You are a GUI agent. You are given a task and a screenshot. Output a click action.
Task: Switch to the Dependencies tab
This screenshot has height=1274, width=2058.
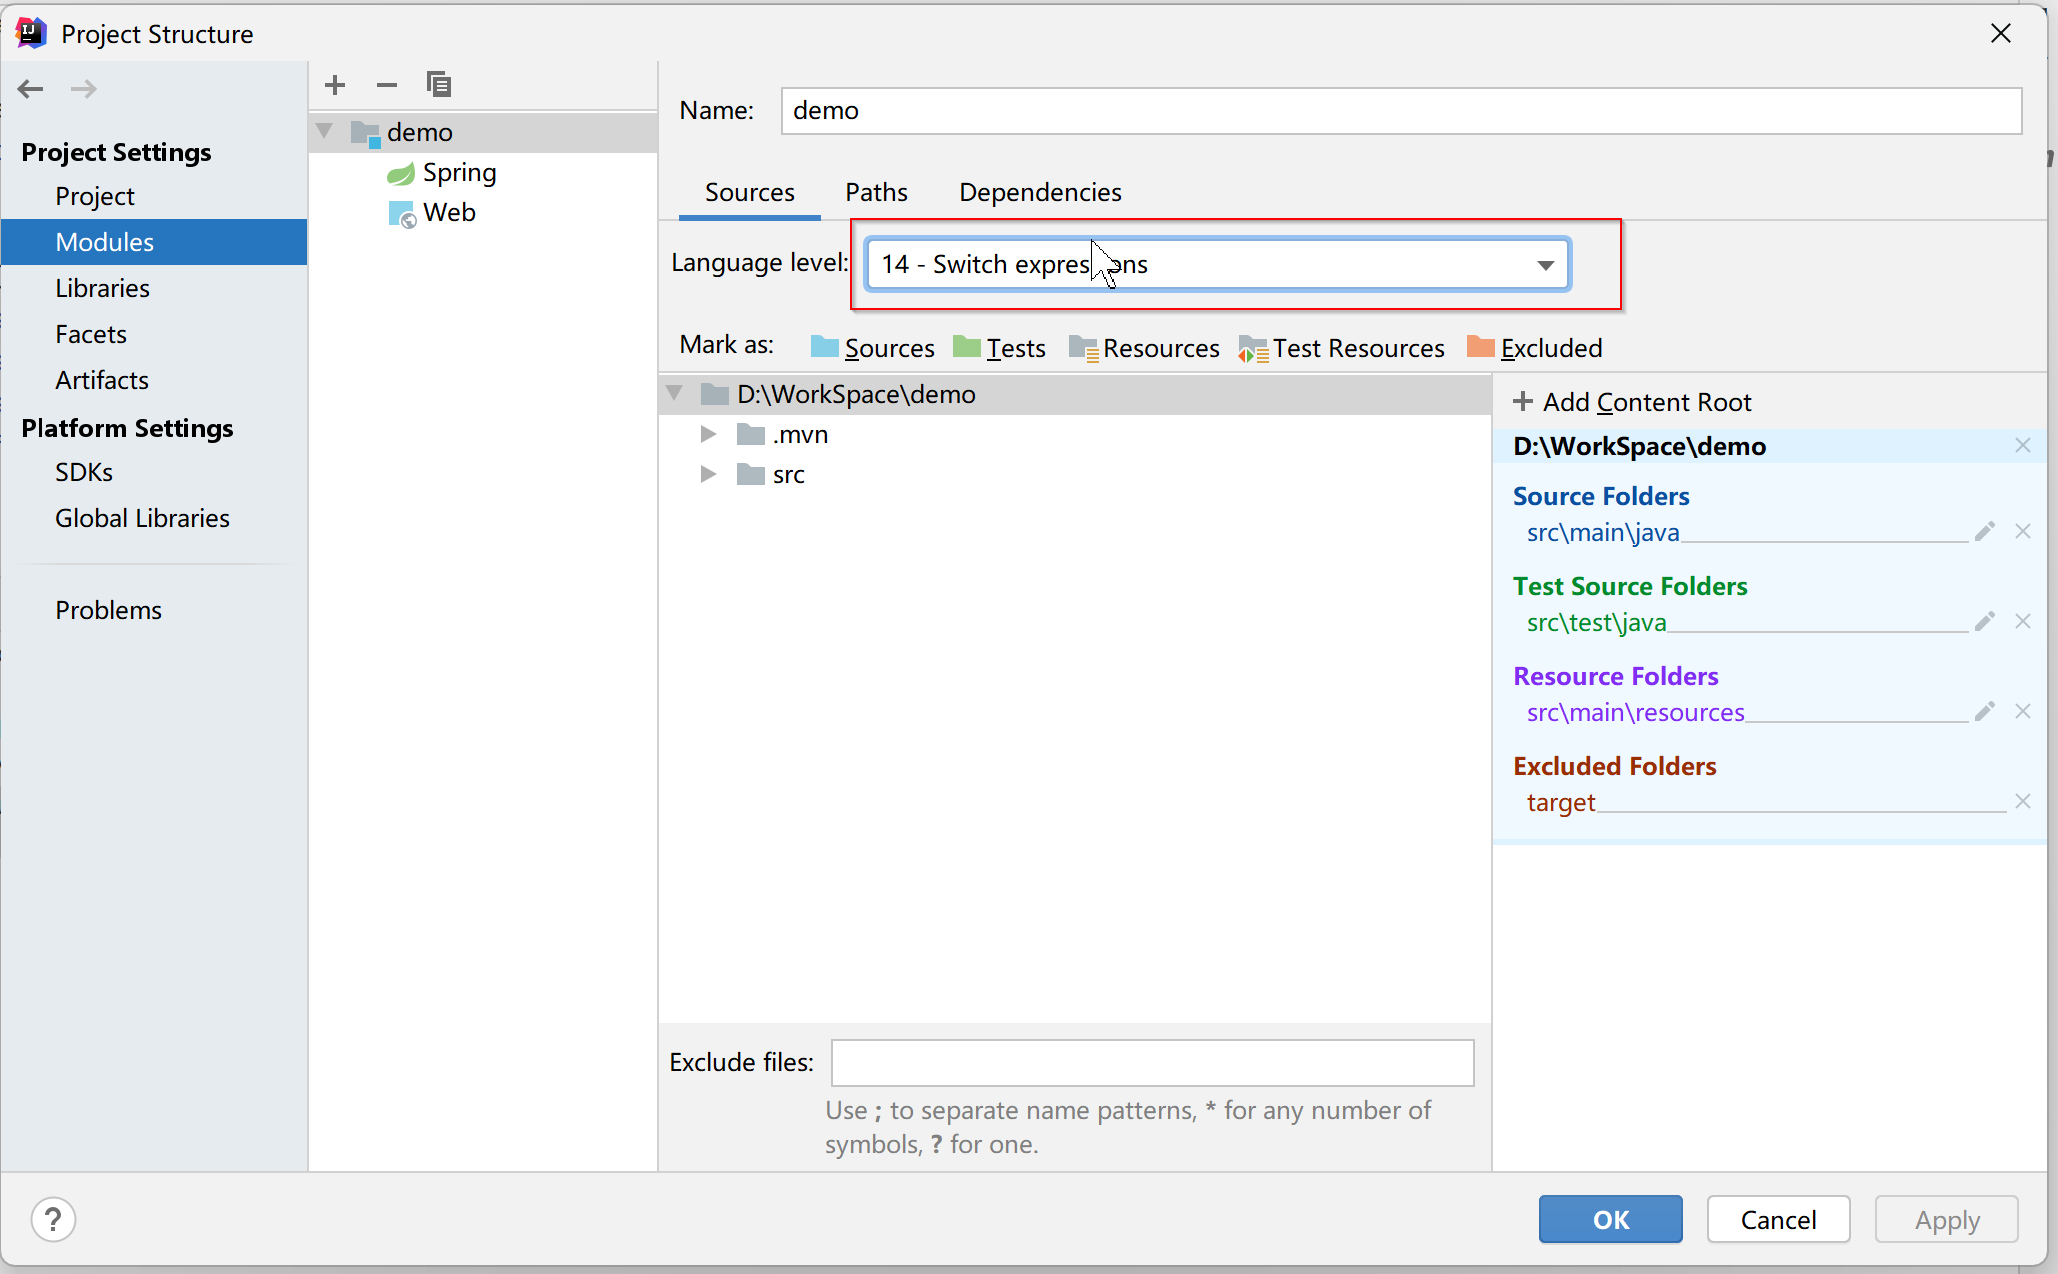click(1040, 192)
